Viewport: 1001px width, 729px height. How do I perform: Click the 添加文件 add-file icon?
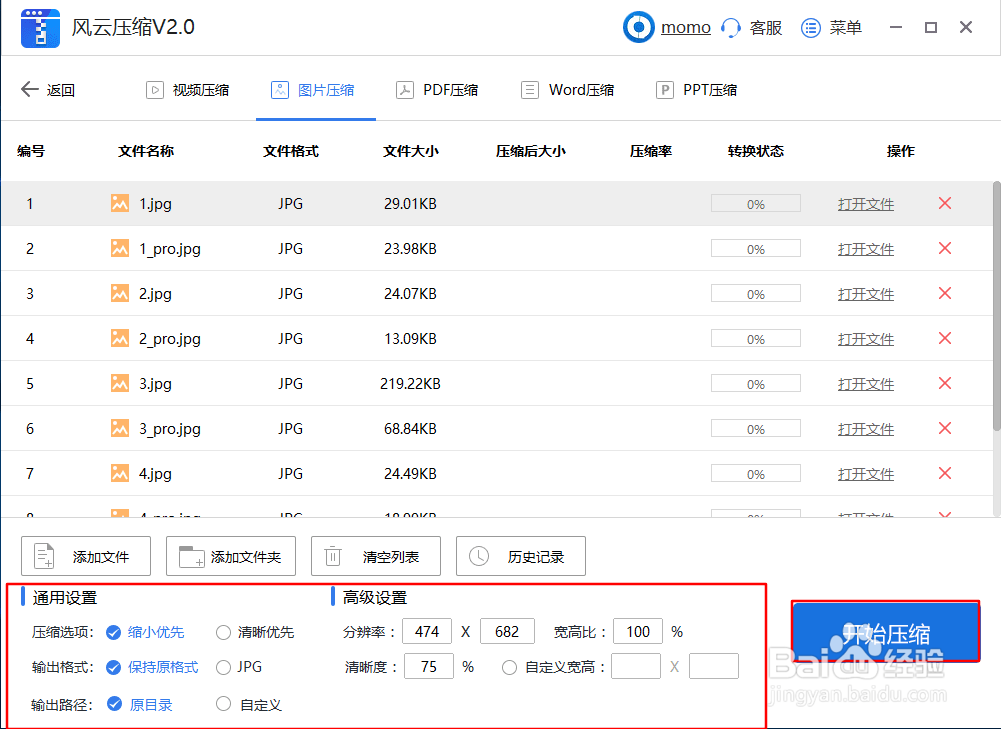tap(42, 556)
